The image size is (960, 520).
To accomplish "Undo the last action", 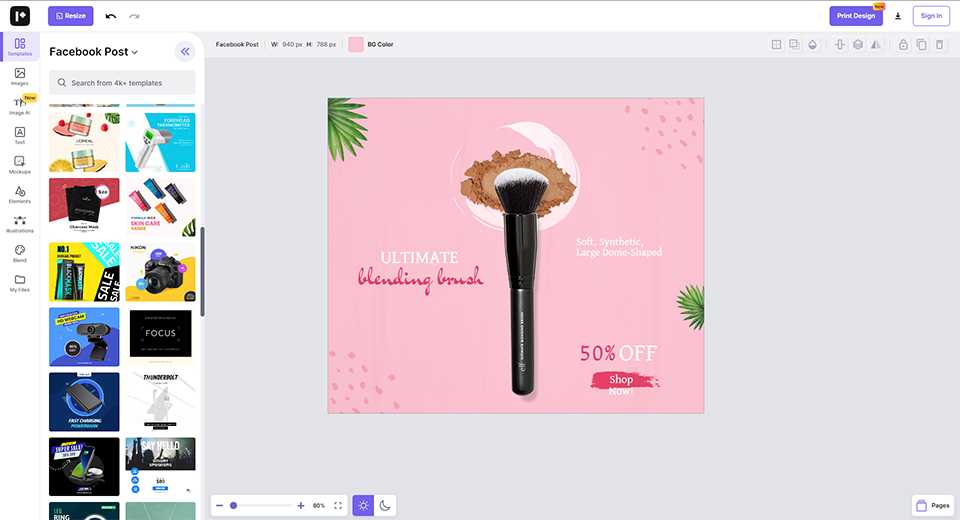I will [111, 16].
